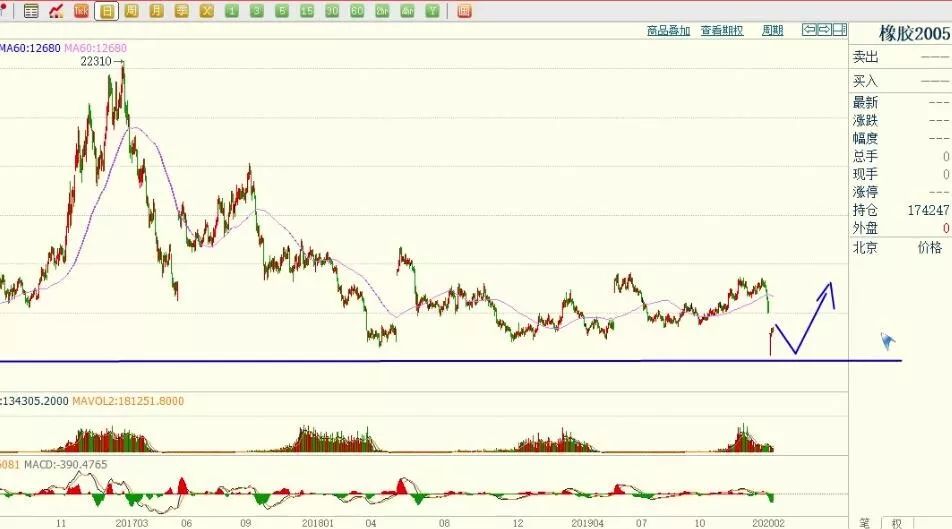This screenshot has height=529, width=952.
Task: Click the 201801 date axis label
Action: (x=318, y=523)
